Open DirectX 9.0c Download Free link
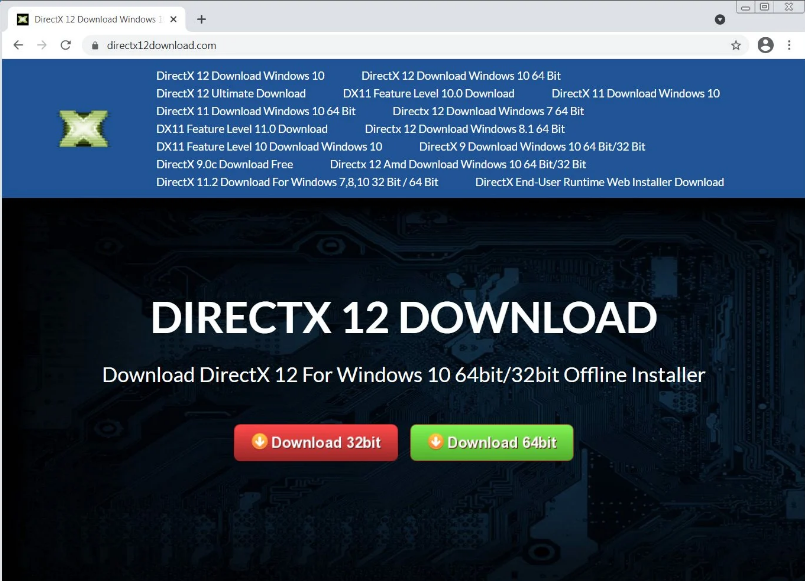805x581 pixels. coord(225,164)
